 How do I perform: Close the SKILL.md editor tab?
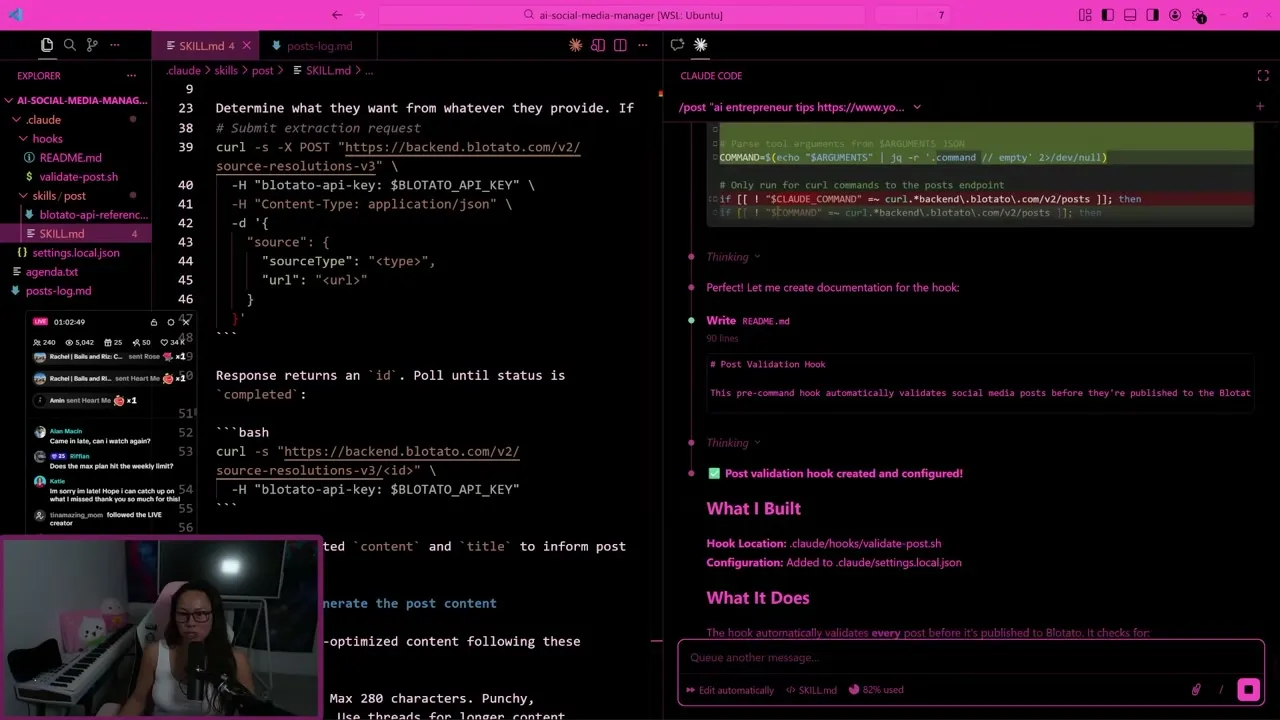(247, 46)
